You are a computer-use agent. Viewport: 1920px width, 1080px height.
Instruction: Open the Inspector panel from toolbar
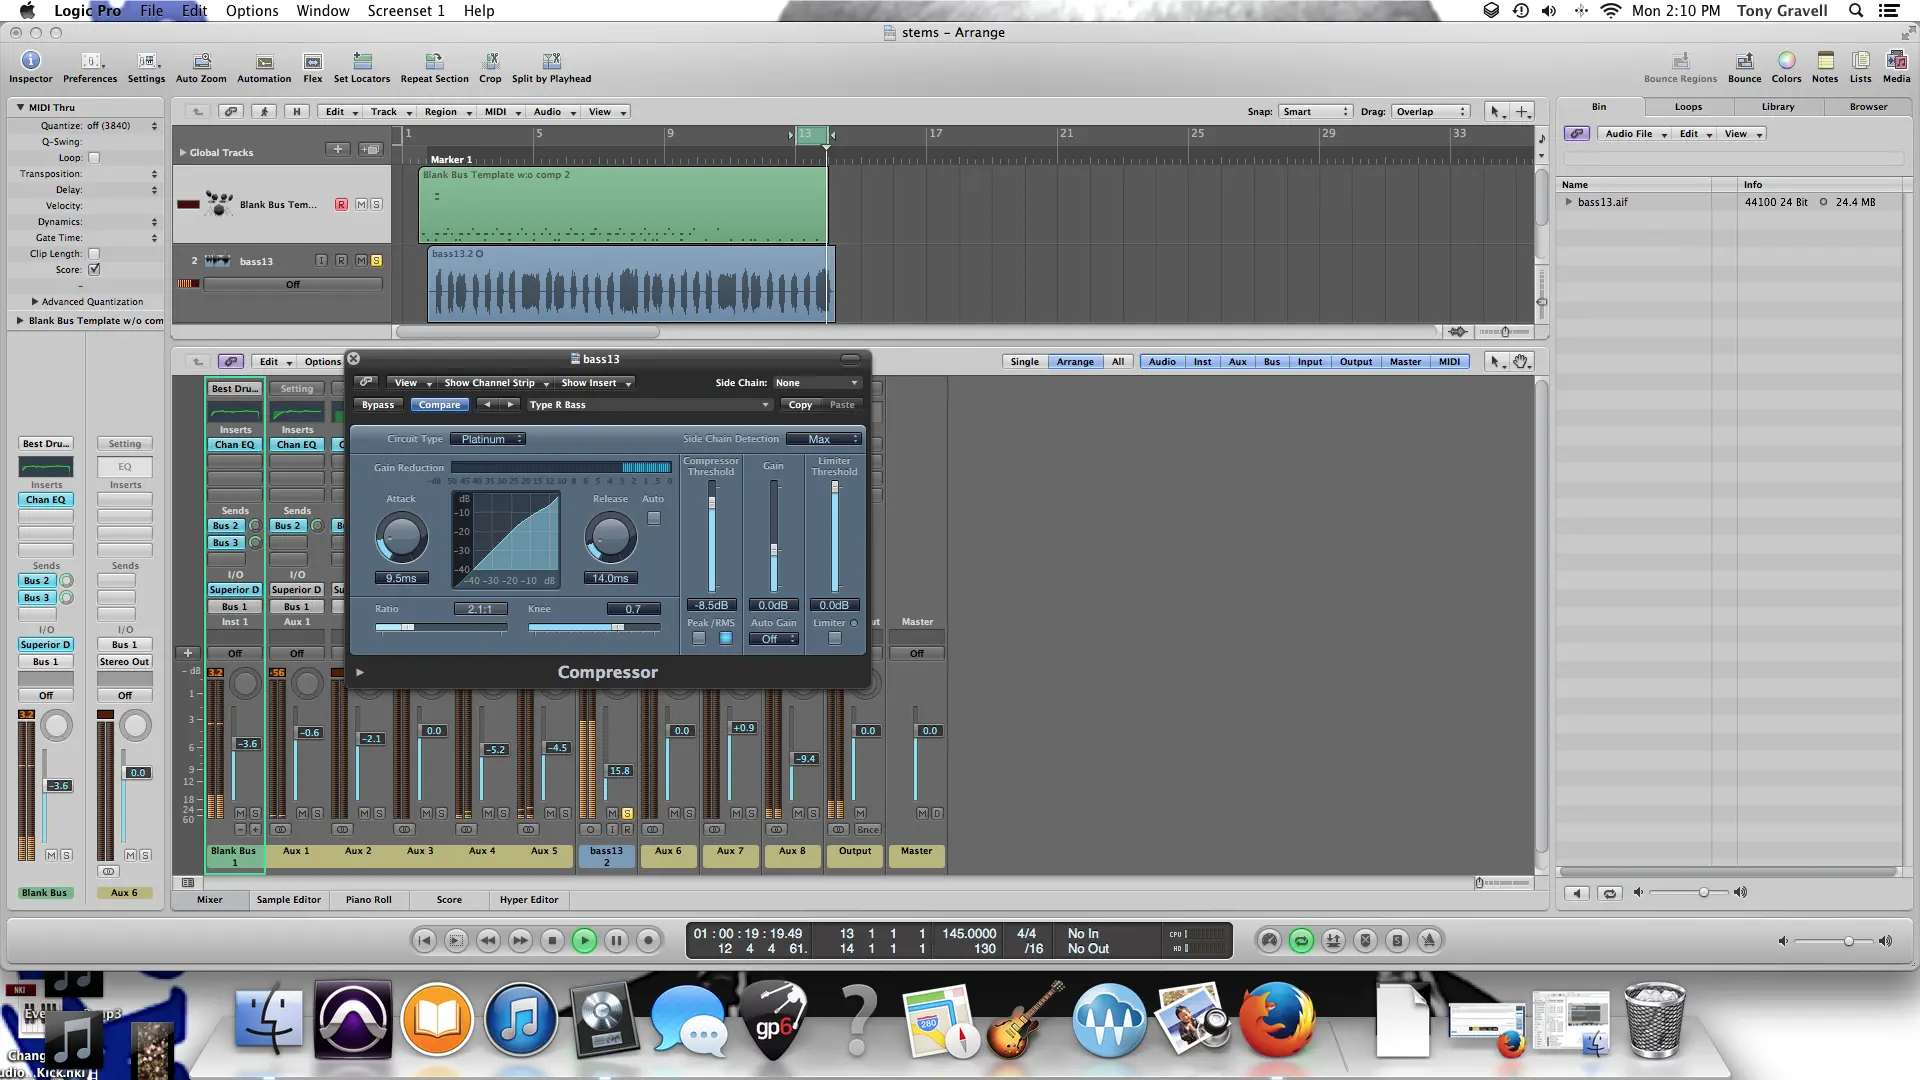click(30, 67)
